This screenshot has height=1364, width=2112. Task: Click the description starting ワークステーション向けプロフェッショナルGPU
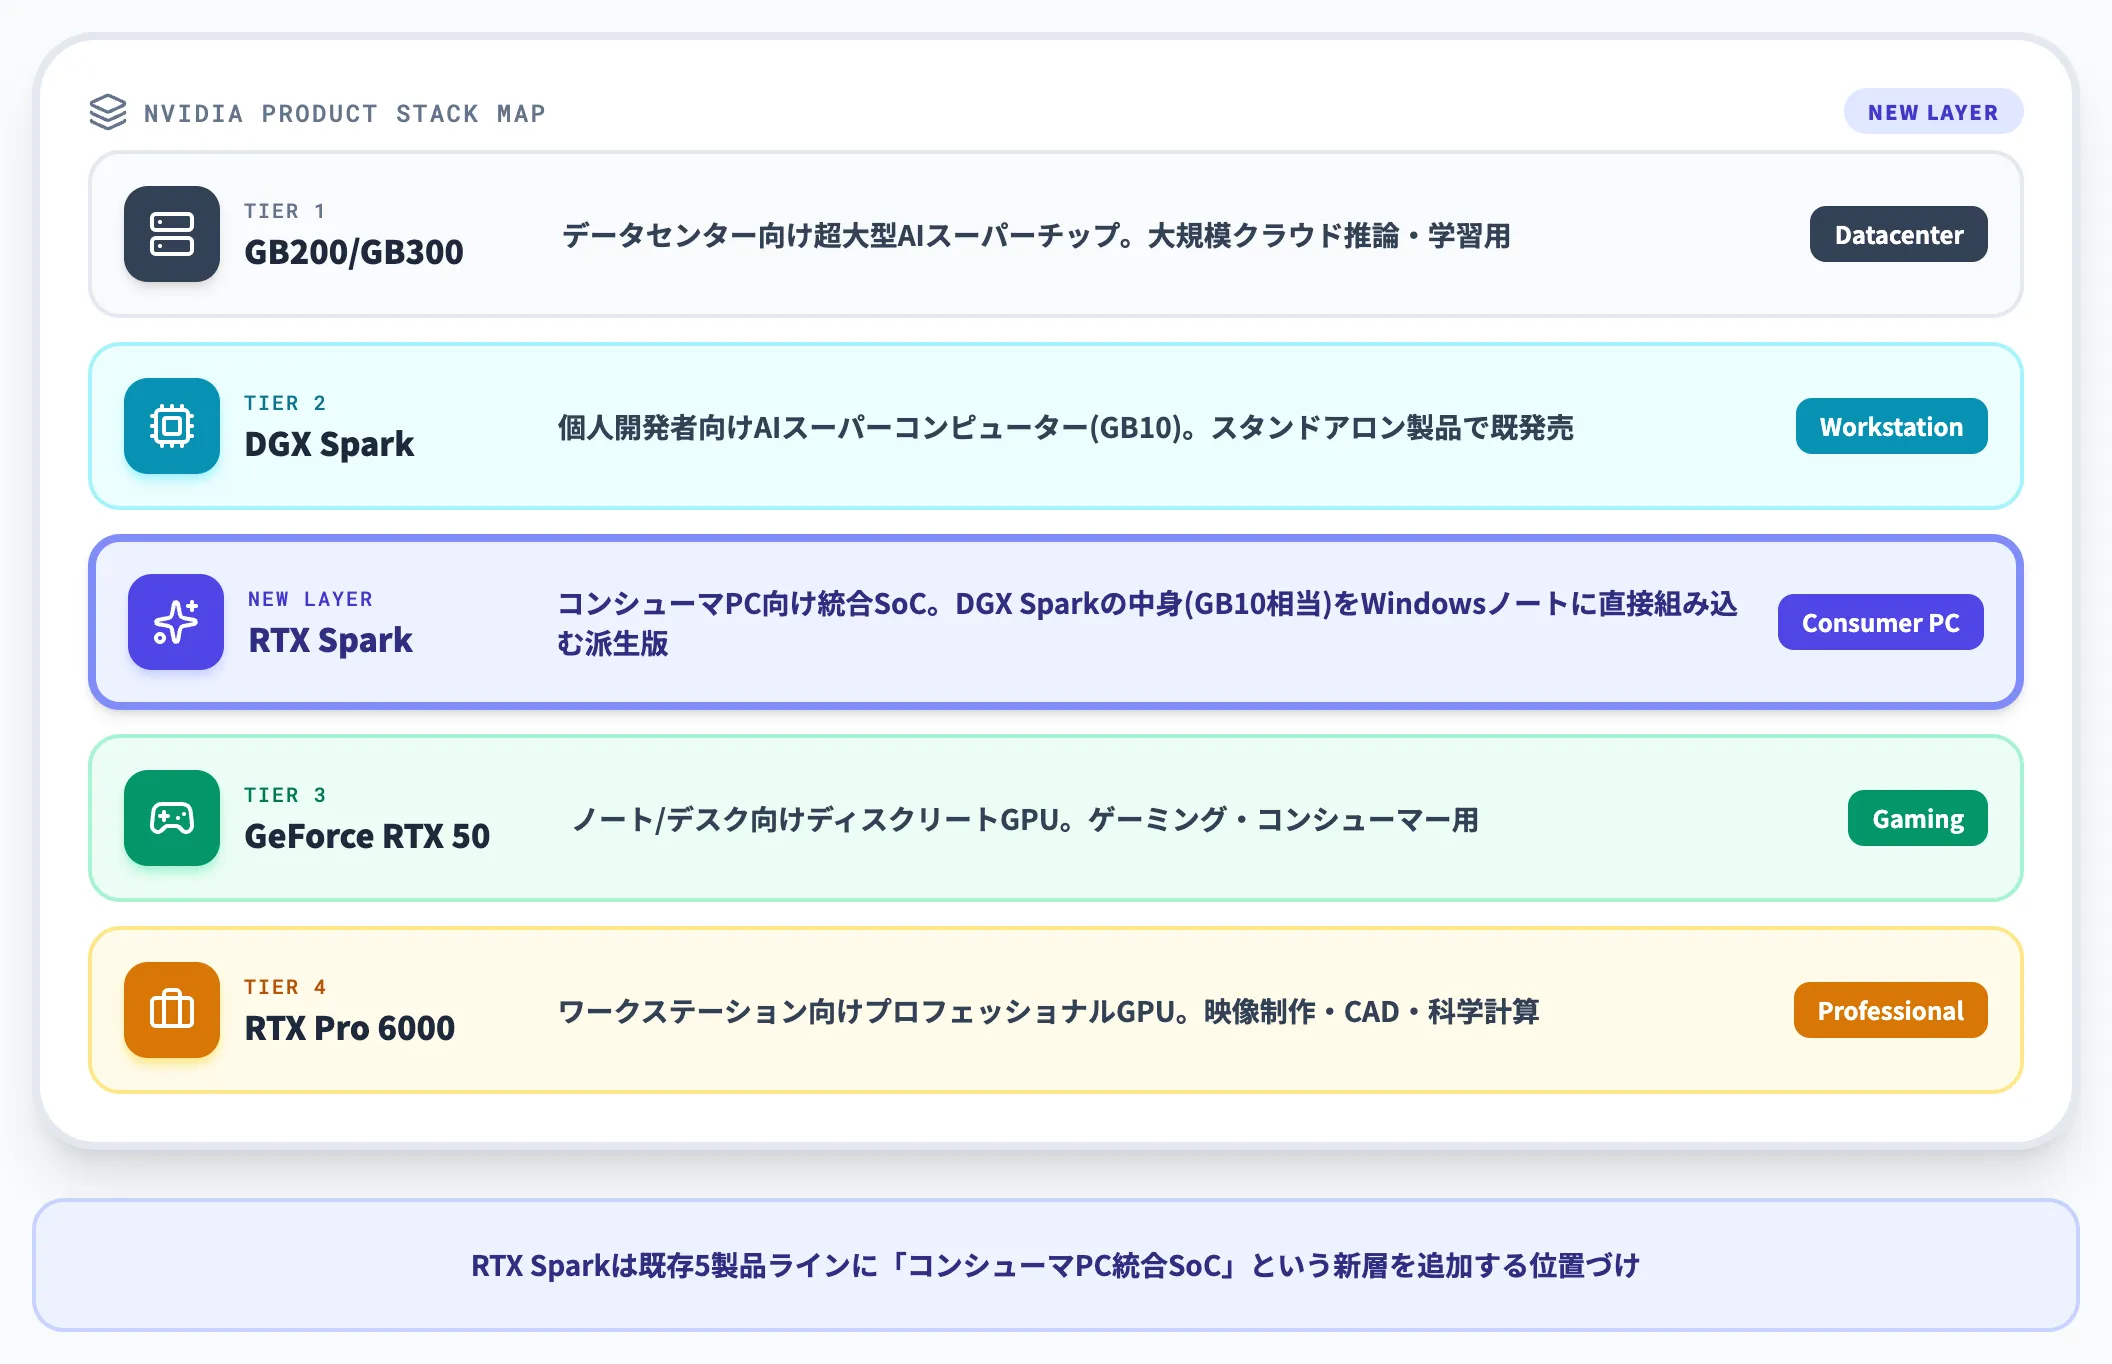(1048, 1011)
